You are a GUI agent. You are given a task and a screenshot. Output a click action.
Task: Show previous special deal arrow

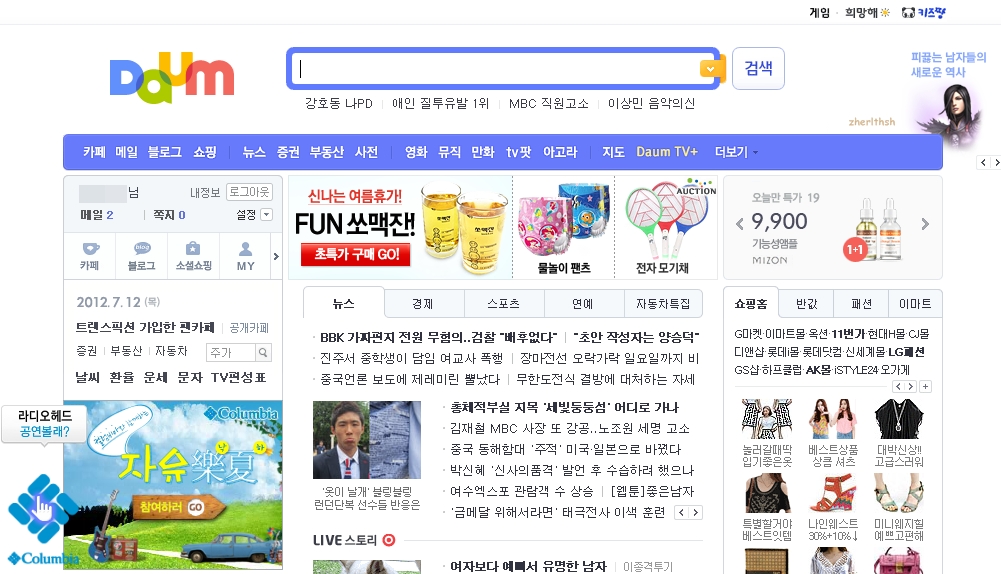coord(739,224)
